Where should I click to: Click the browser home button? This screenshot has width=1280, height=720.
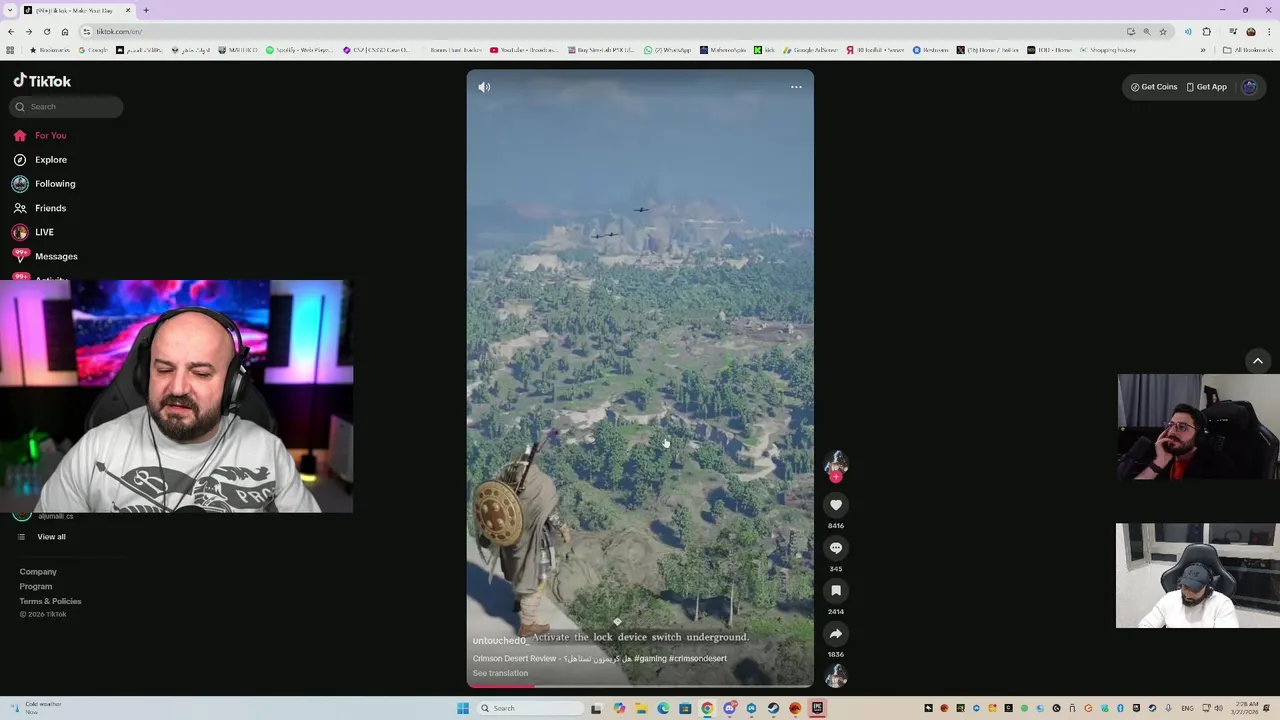click(x=65, y=32)
